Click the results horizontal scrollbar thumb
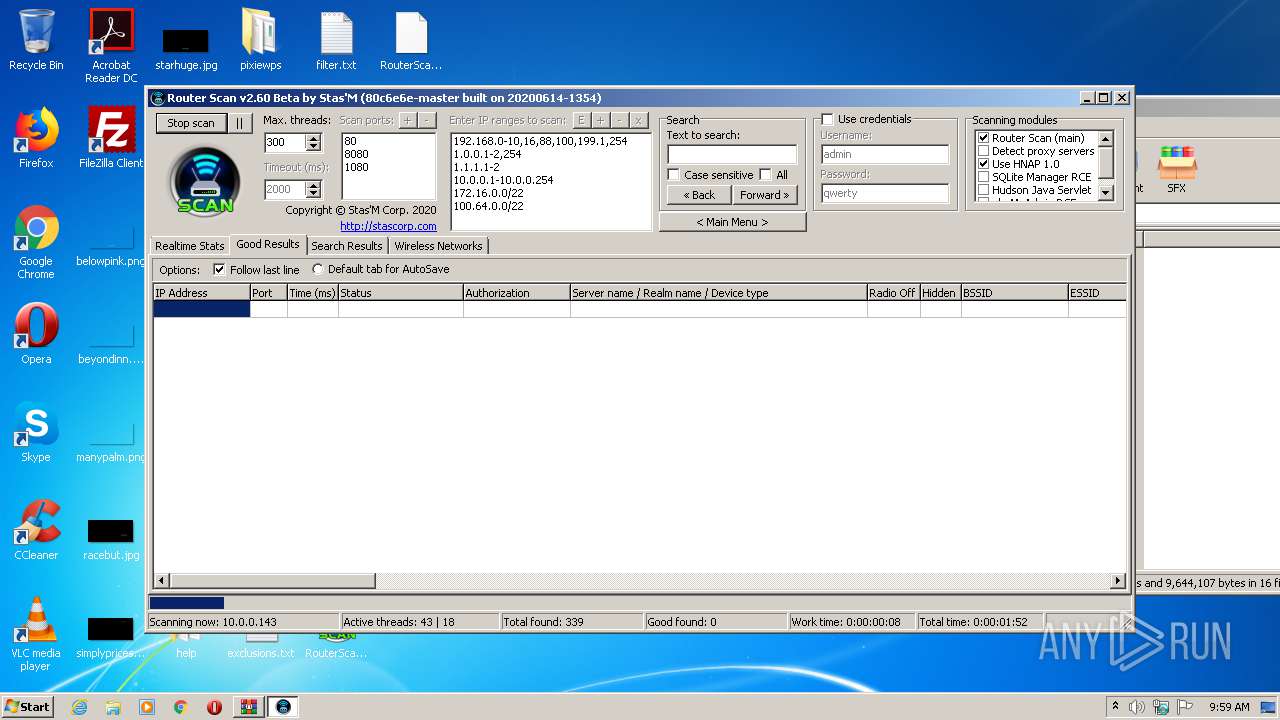The image size is (1280, 720). pos(273,581)
